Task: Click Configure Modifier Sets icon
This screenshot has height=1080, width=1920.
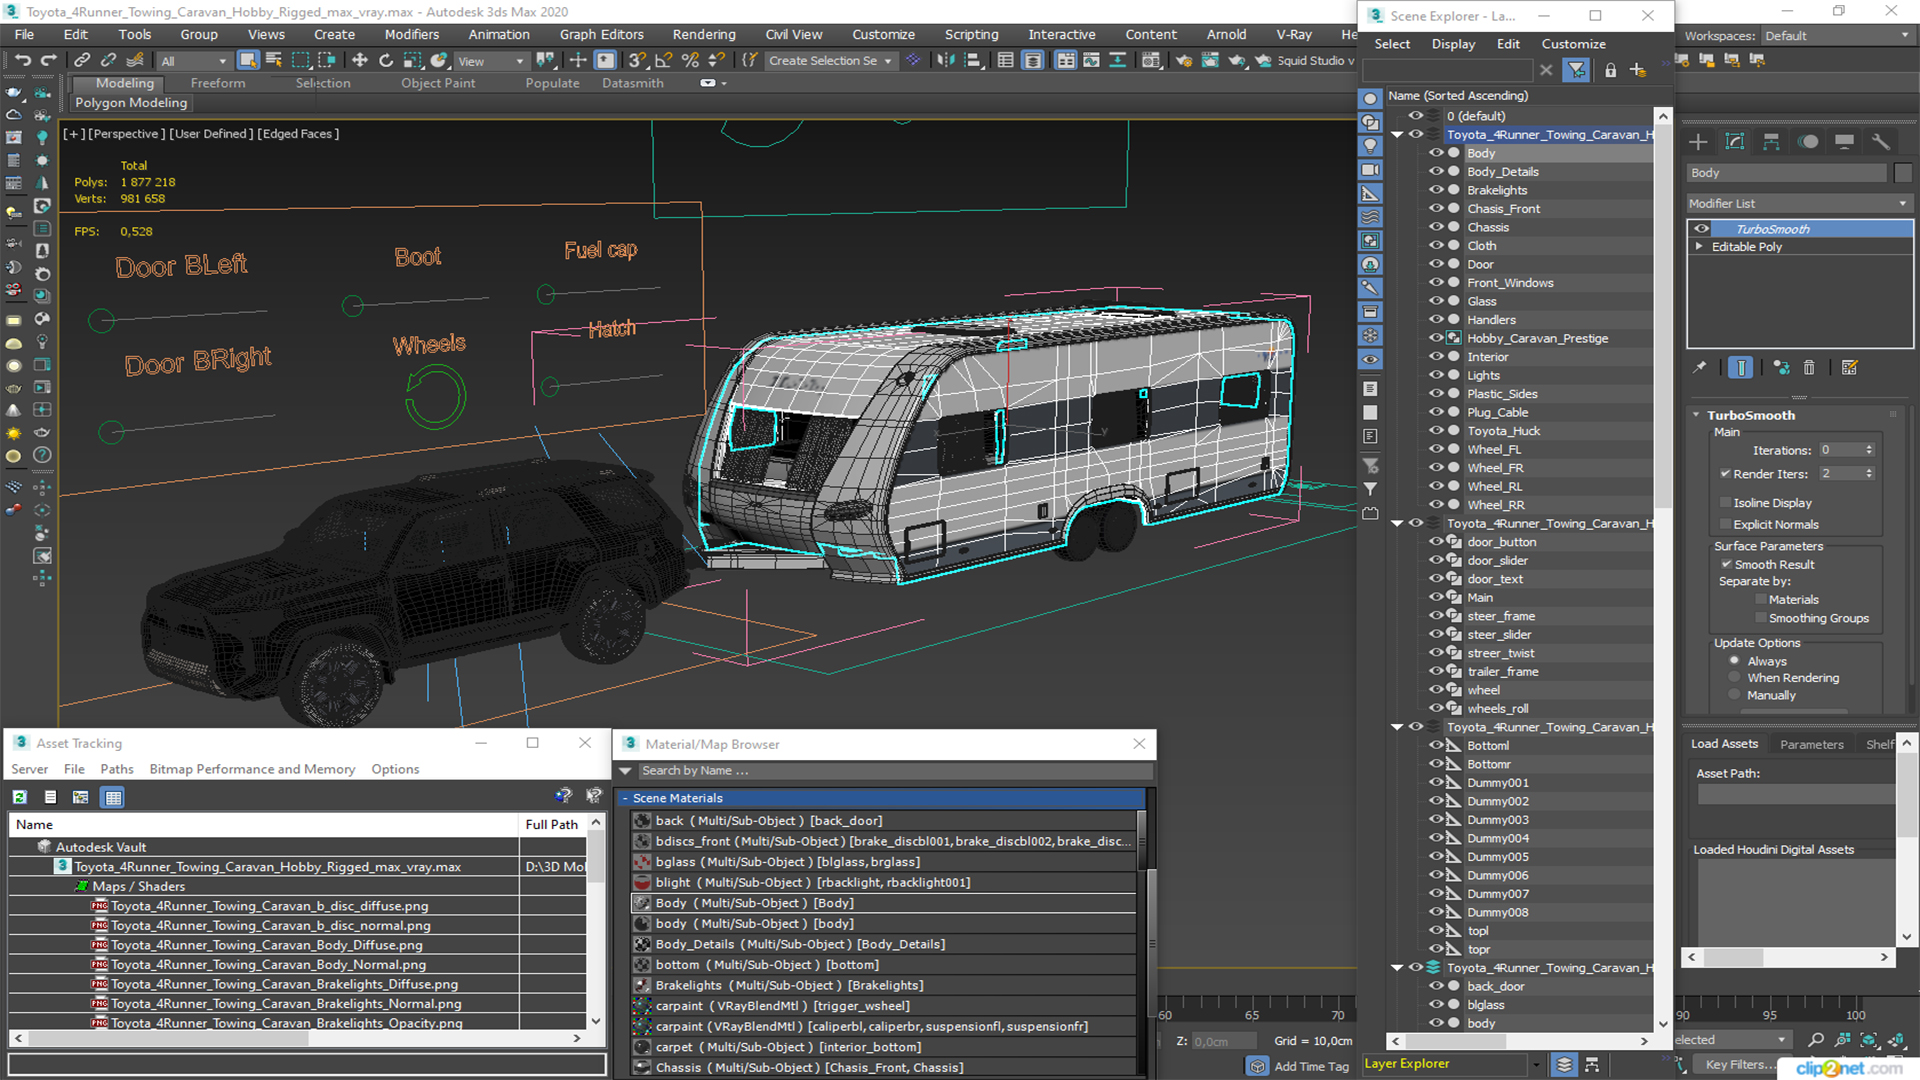Action: (1849, 368)
